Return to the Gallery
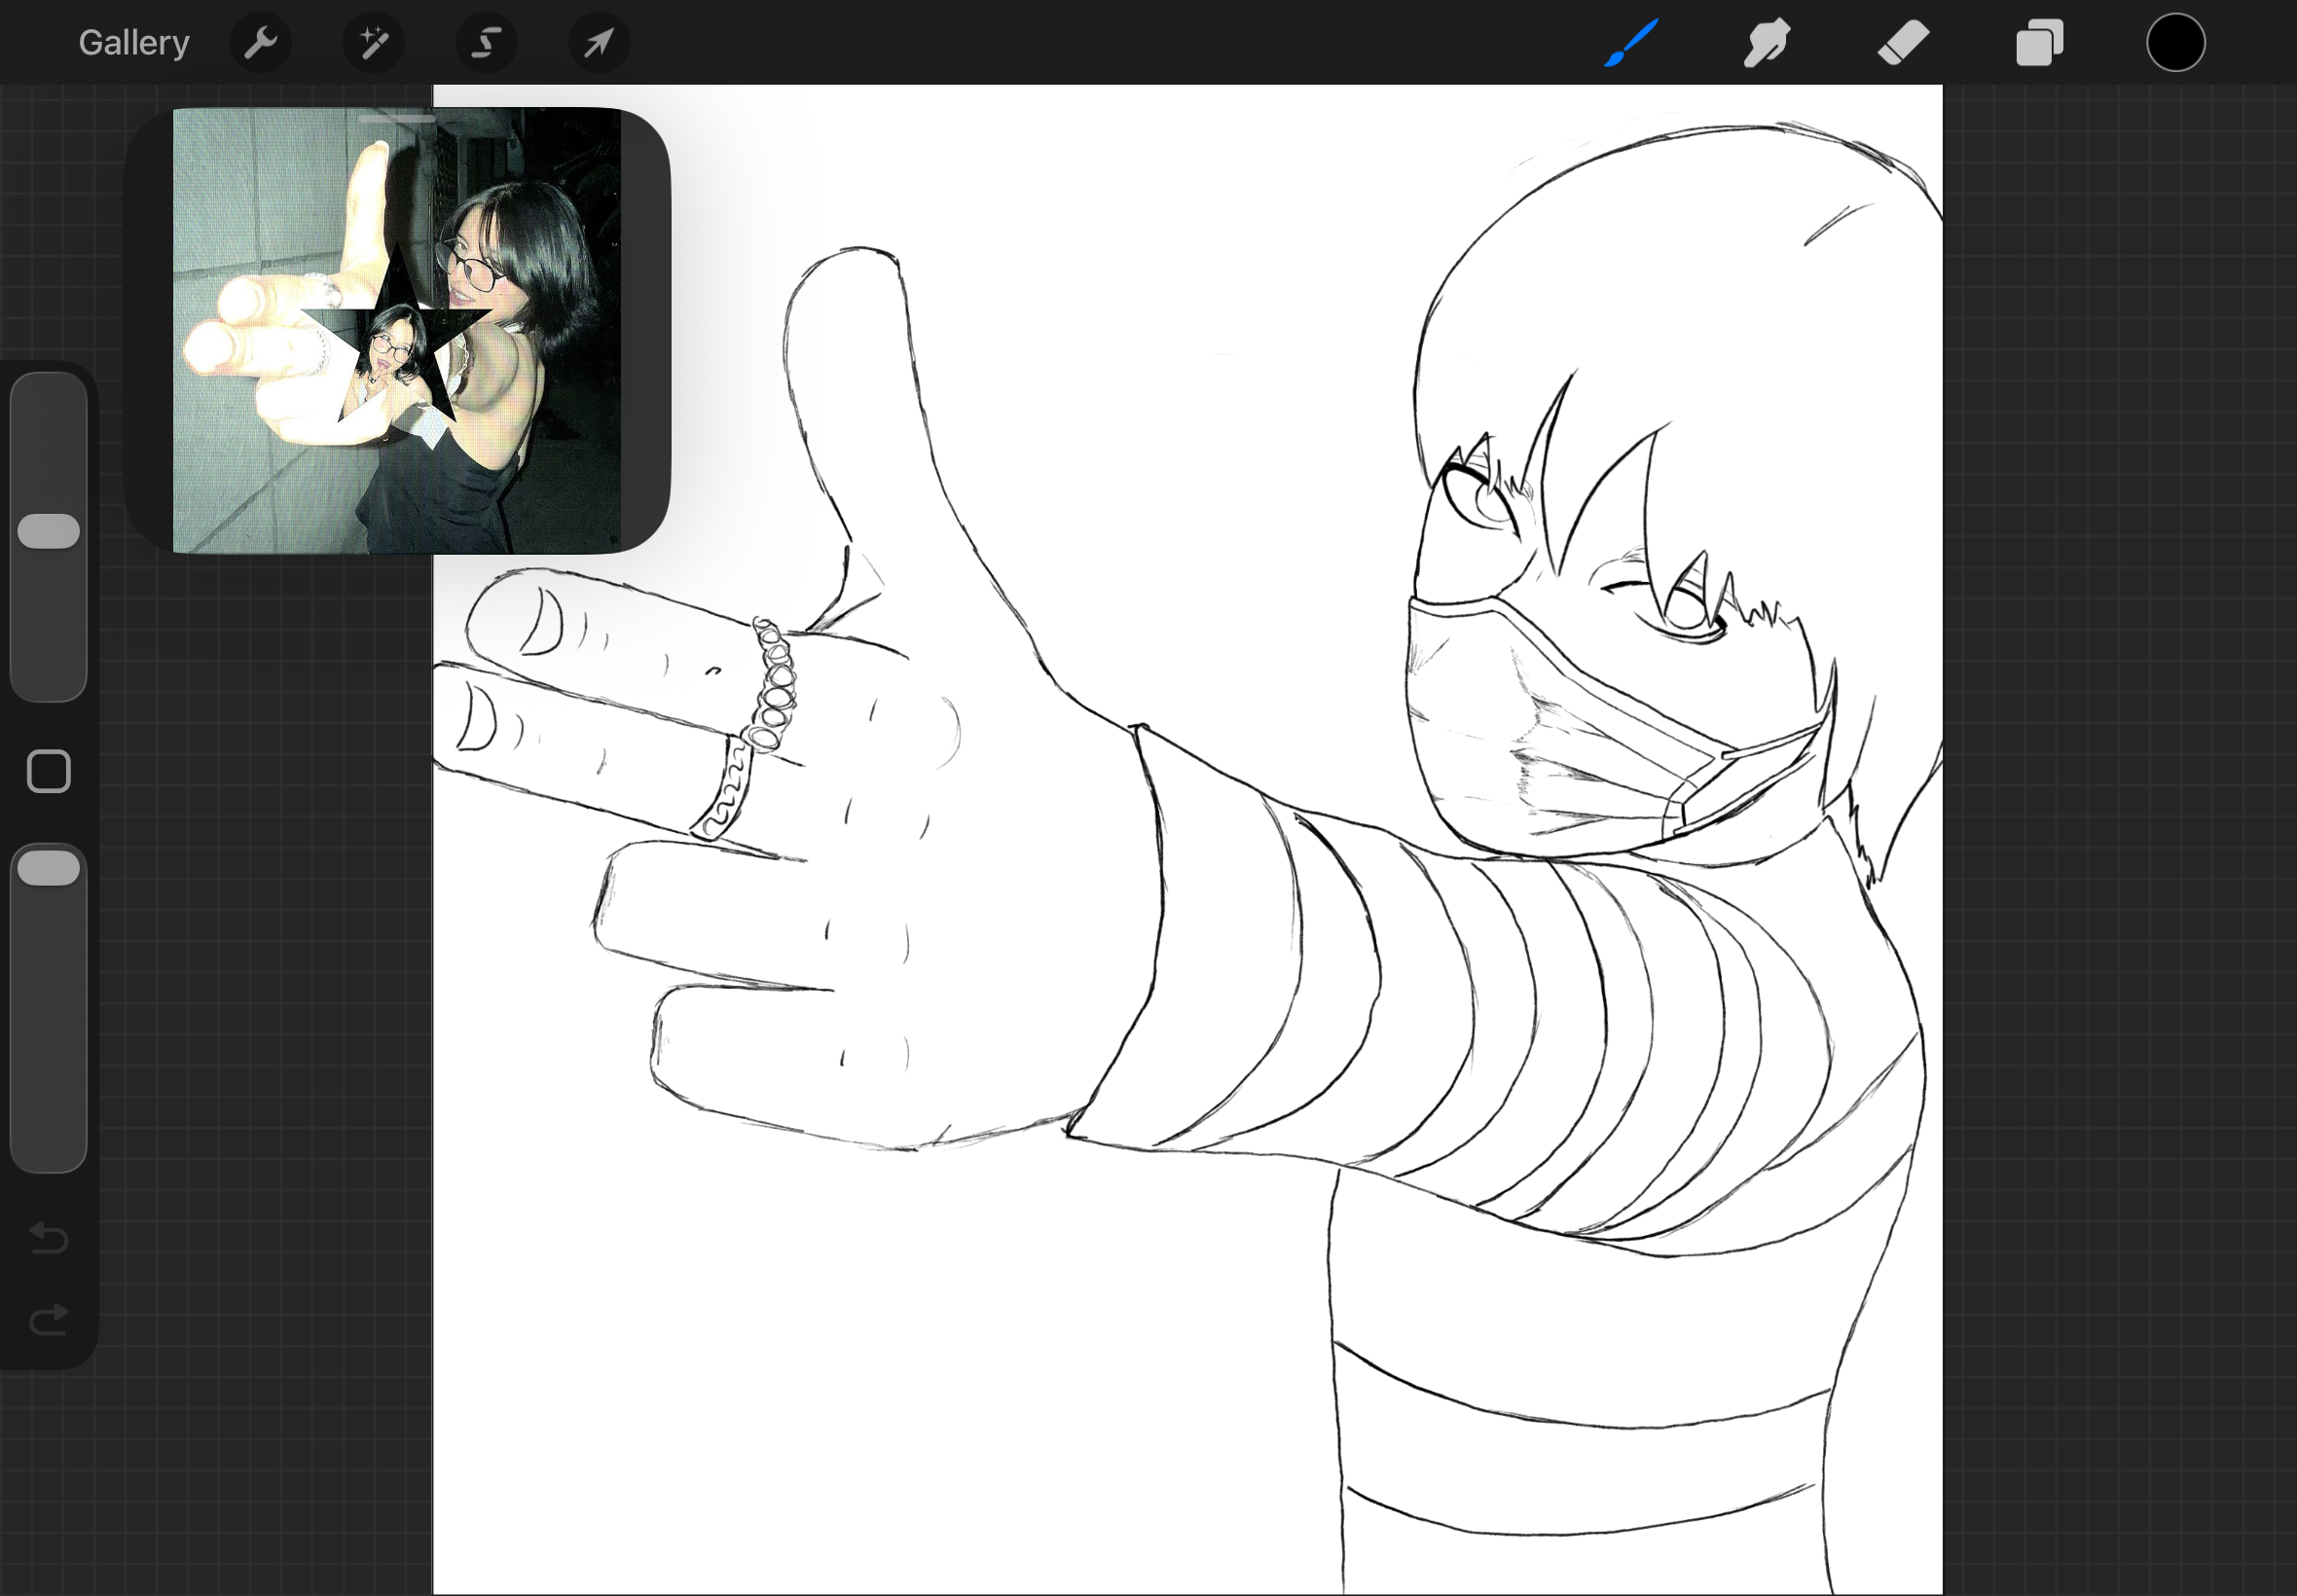 (134, 43)
